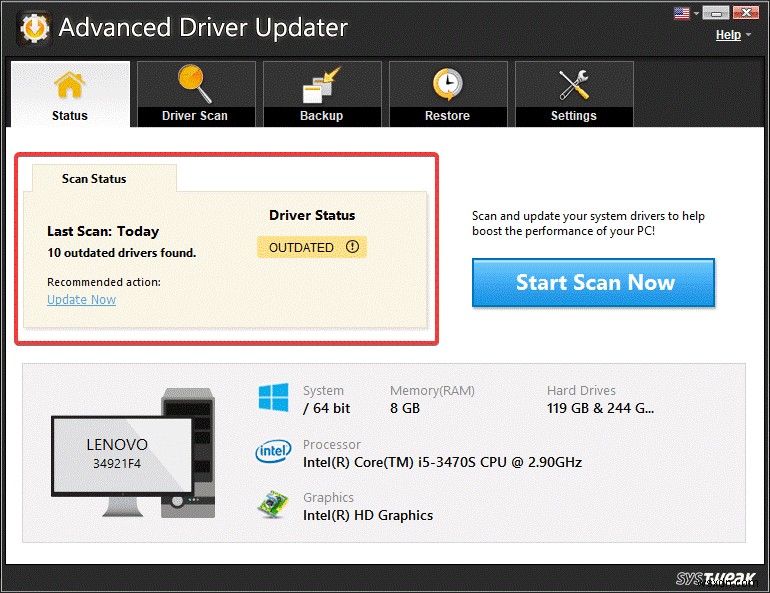Minimize the Advanced Driver Updater window
Viewport: 770px width, 593px height.
[x=715, y=13]
